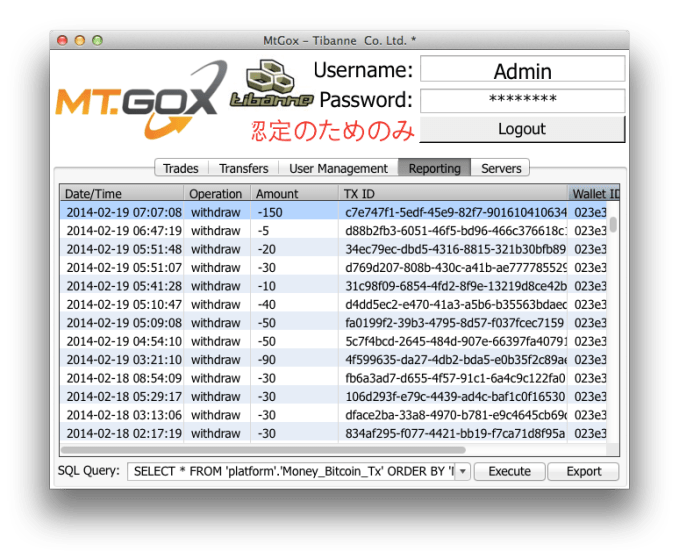Click the horizontal scrollbar below the table
Viewport: 679px width, 558px height.
tap(263, 450)
